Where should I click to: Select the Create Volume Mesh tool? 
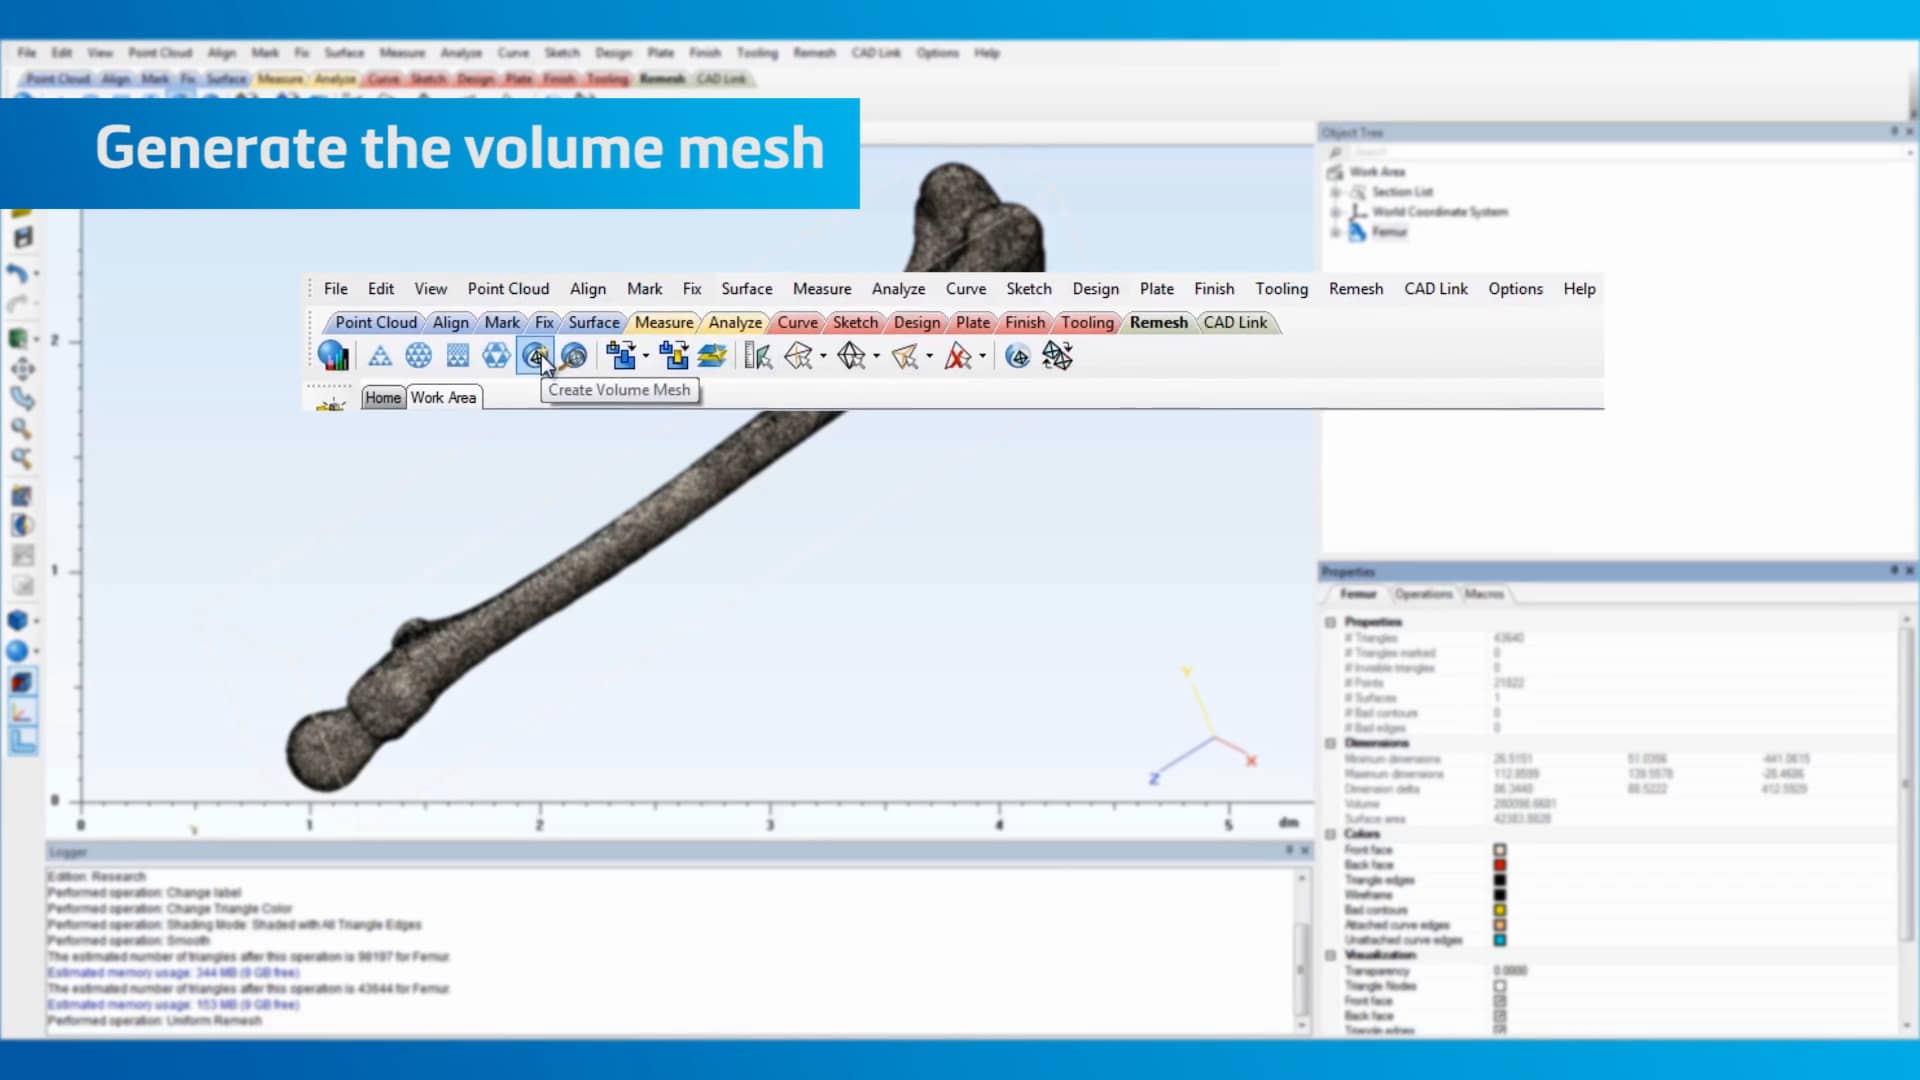pos(537,356)
